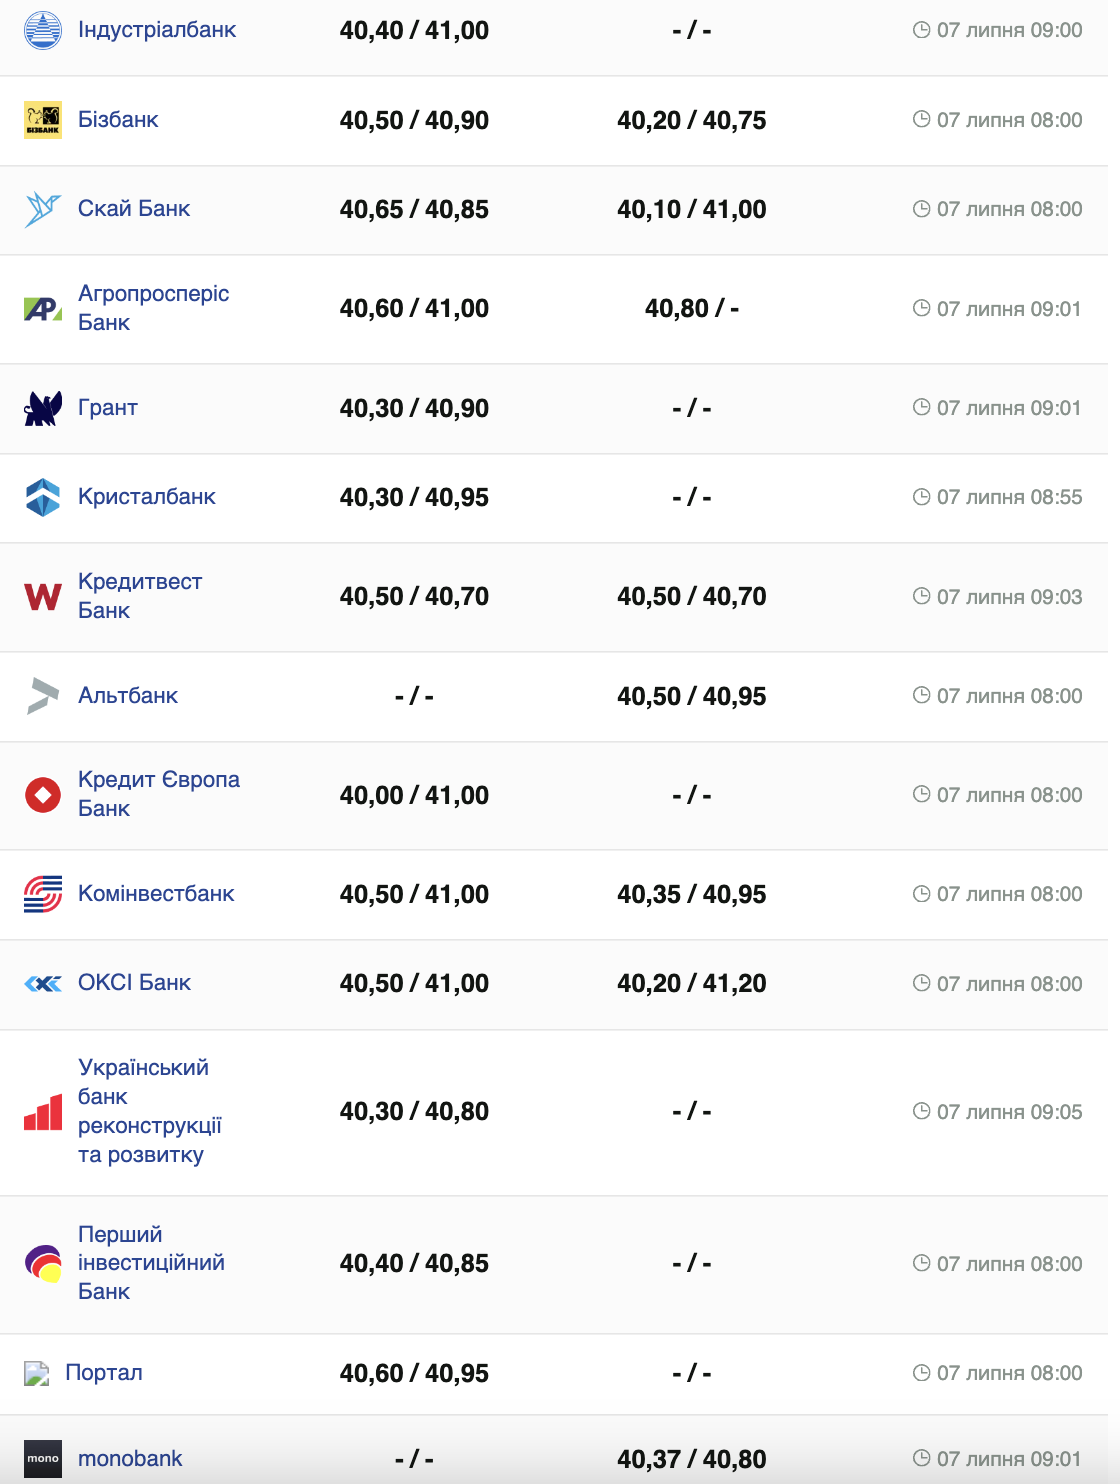This screenshot has width=1120, height=1484.
Task: Click the black monobank logo icon
Action: point(42,1459)
